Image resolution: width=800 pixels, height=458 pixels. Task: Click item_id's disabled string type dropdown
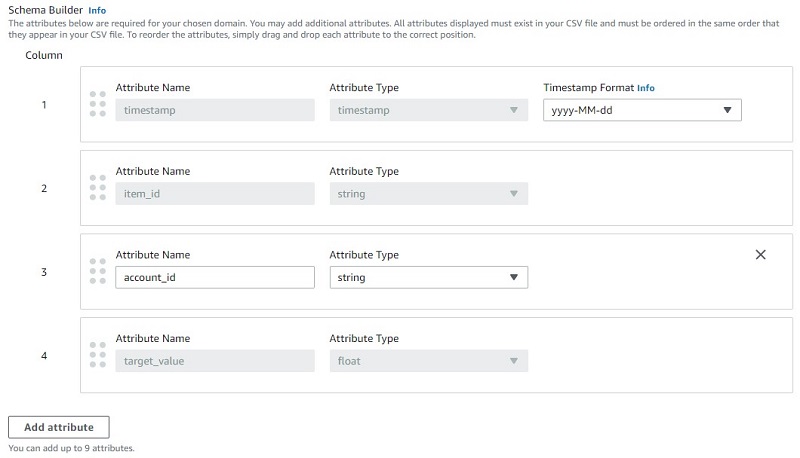coord(429,194)
